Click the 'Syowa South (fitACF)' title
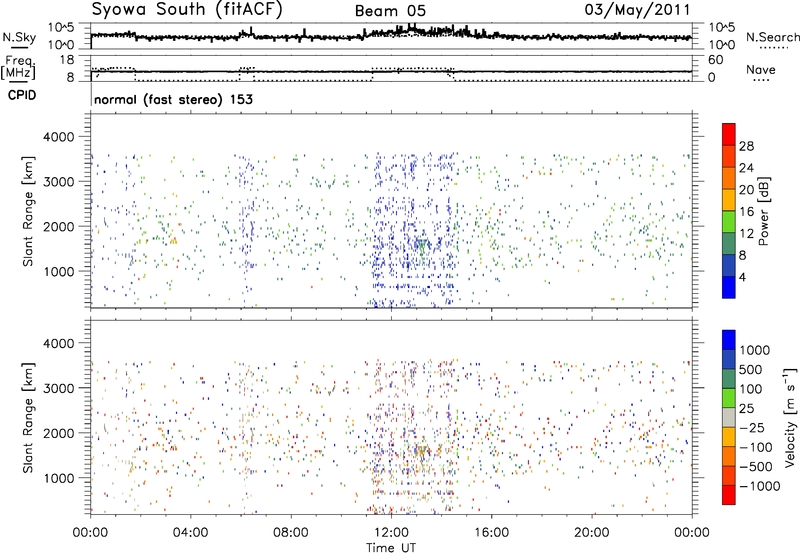The height and width of the screenshot is (554, 800). coord(187,9)
